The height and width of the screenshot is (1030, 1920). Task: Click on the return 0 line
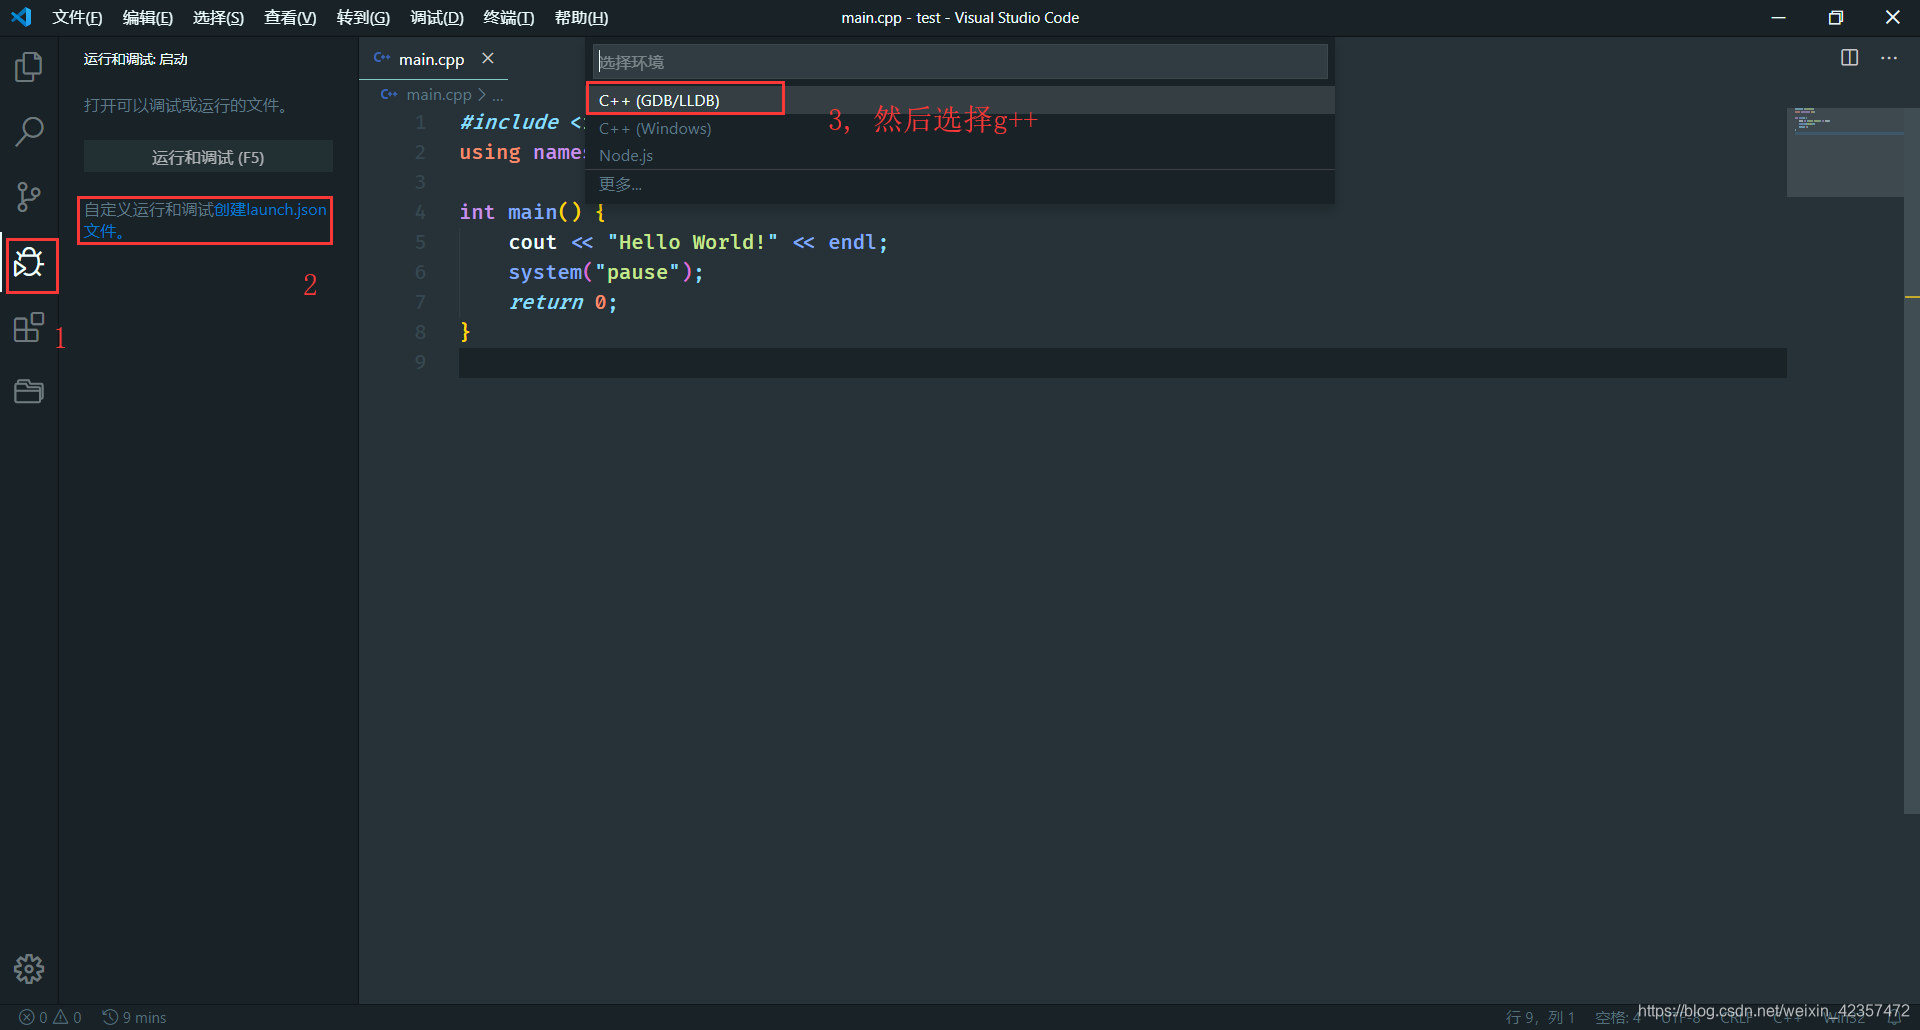563,302
